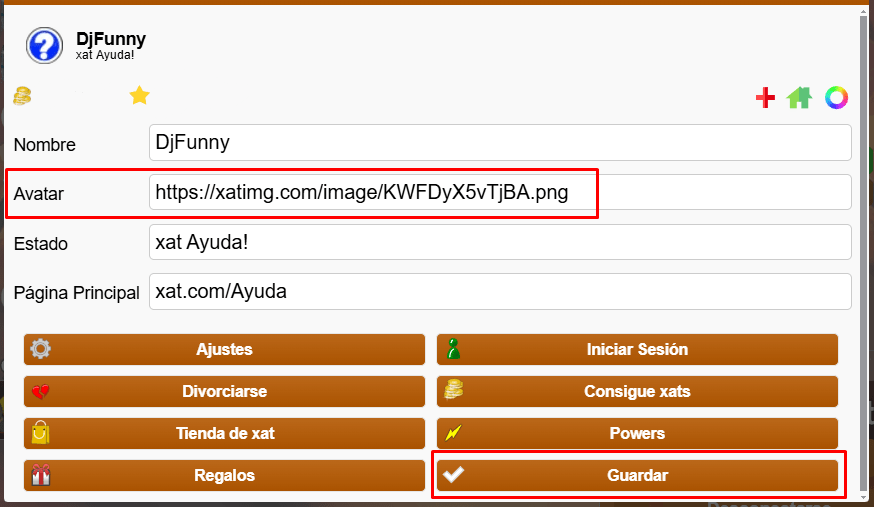Edit the Estado status field
This screenshot has height=507, width=874.
click(x=500, y=242)
